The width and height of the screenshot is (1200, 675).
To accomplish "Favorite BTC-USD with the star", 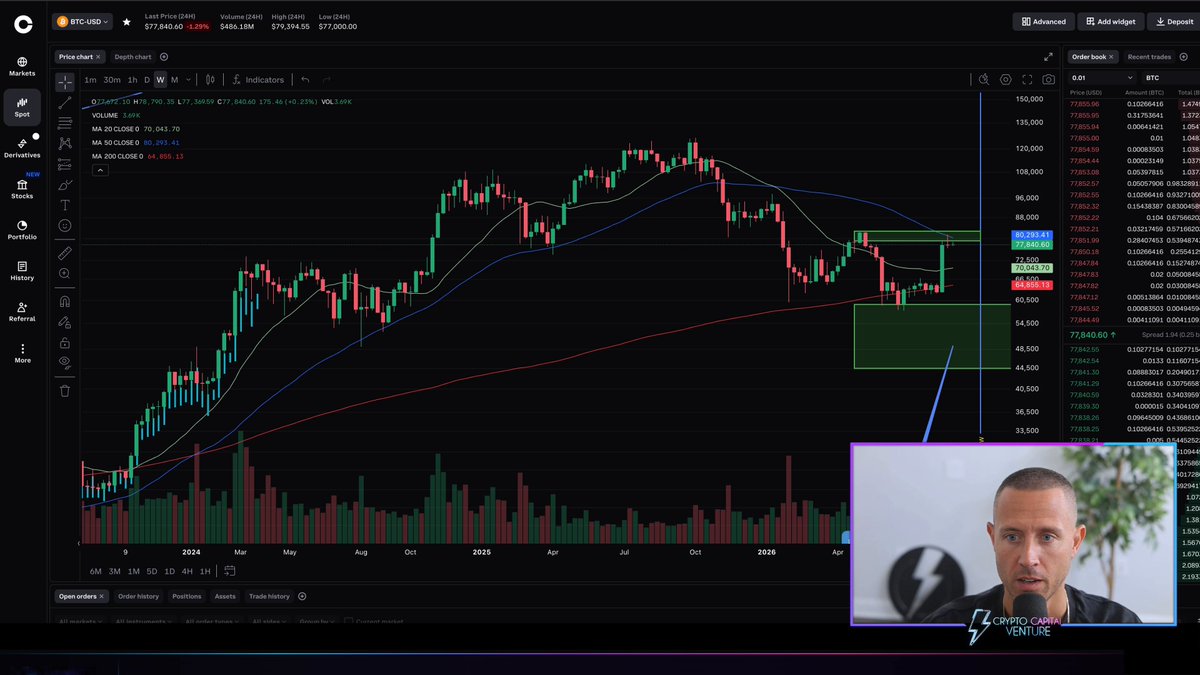I will tap(126, 21).
